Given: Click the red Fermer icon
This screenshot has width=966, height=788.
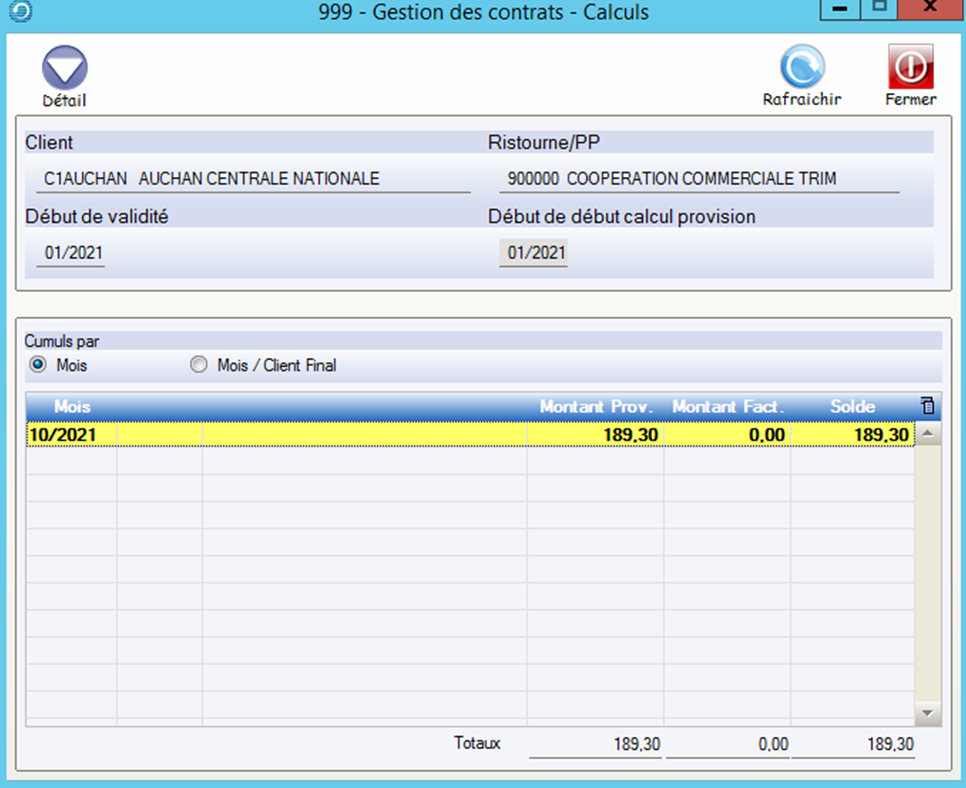Looking at the screenshot, I should 910,67.
